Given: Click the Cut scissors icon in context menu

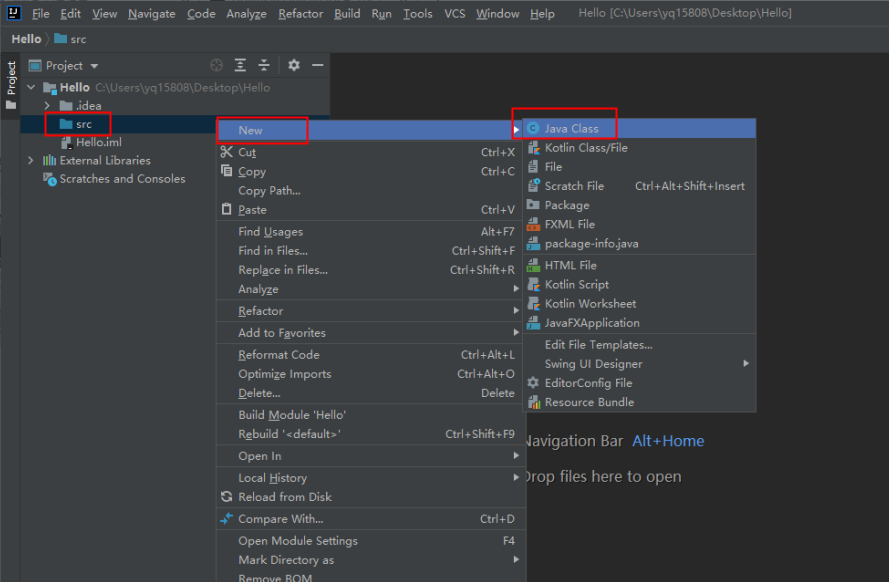Looking at the screenshot, I should coord(227,152).
